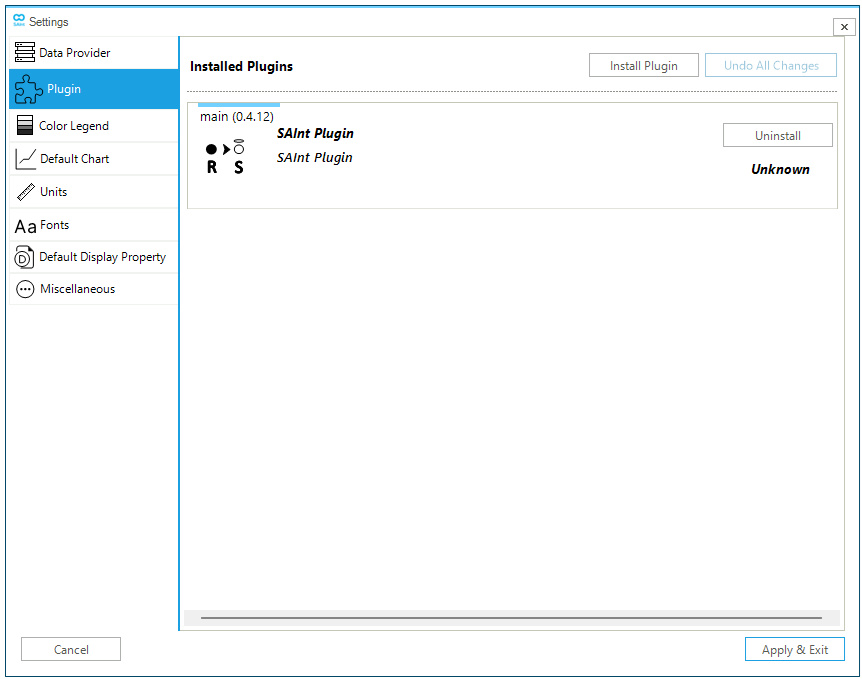Viewport: 862px width, 679px height.
Task: Switch to the Fonts settings page
Action: 93,225
